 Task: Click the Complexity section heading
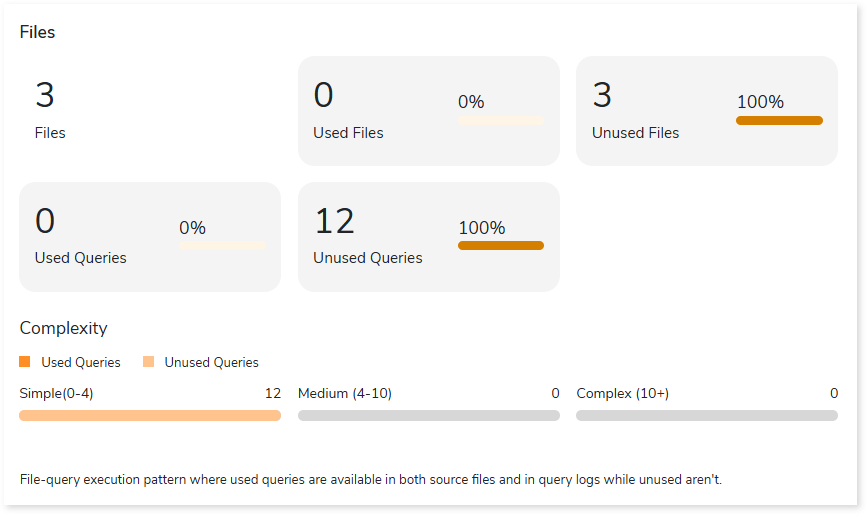[63, 328]
